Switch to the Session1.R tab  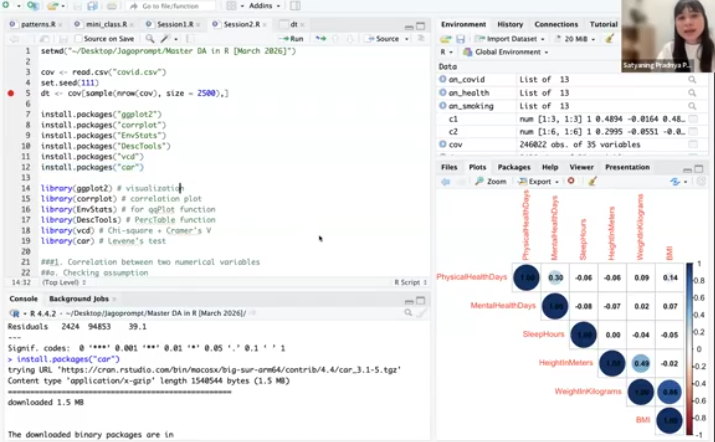177,23
